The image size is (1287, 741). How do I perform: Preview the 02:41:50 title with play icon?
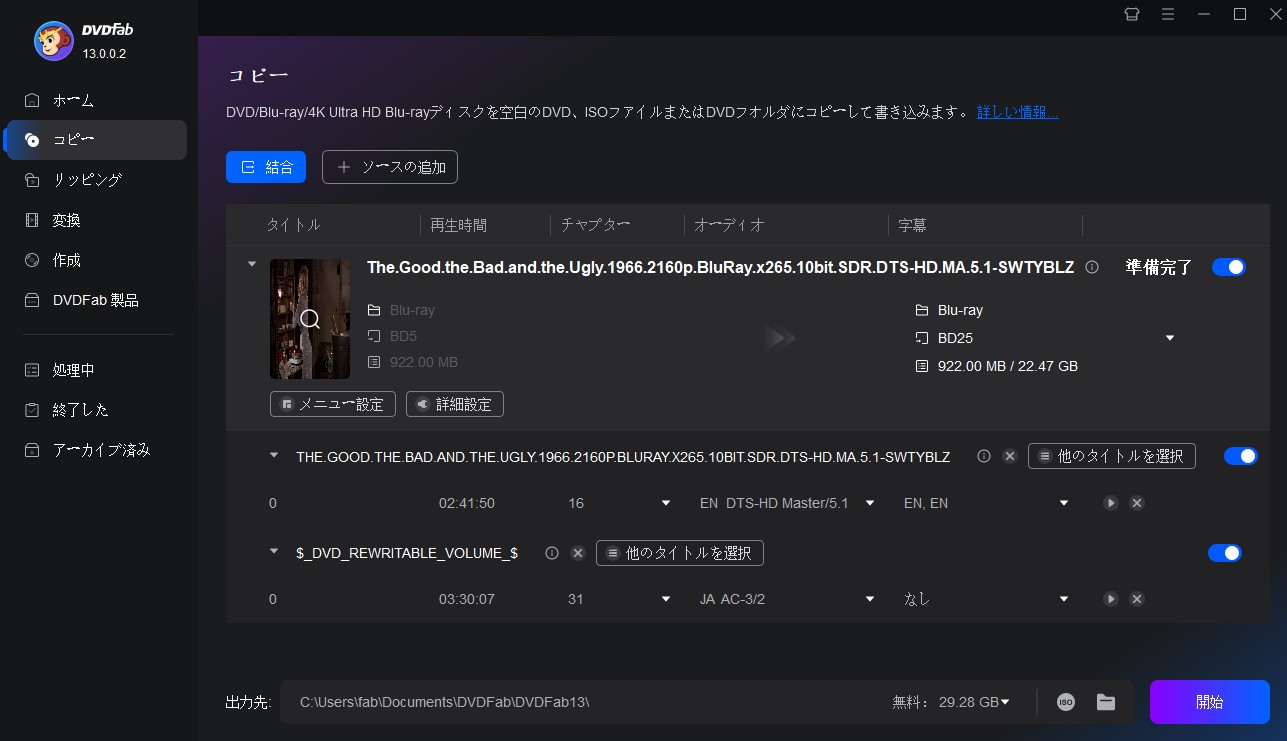(x=1111, y=503)
